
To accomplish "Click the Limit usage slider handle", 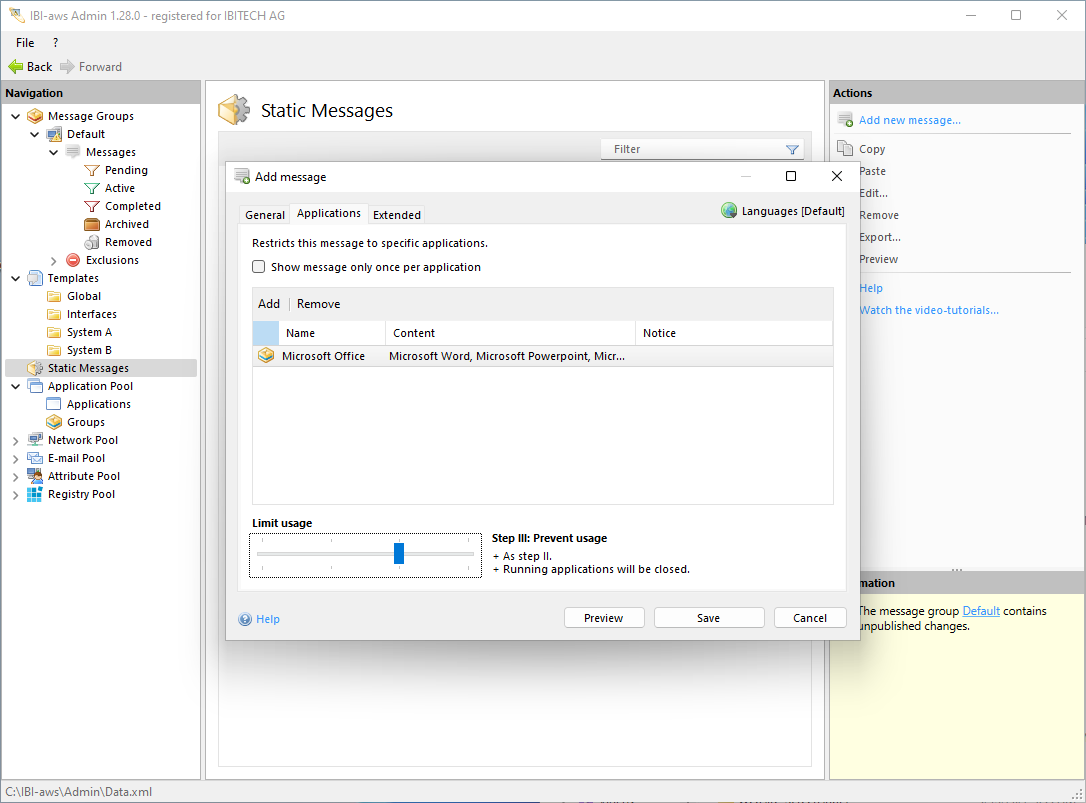I will pos(399,553).
